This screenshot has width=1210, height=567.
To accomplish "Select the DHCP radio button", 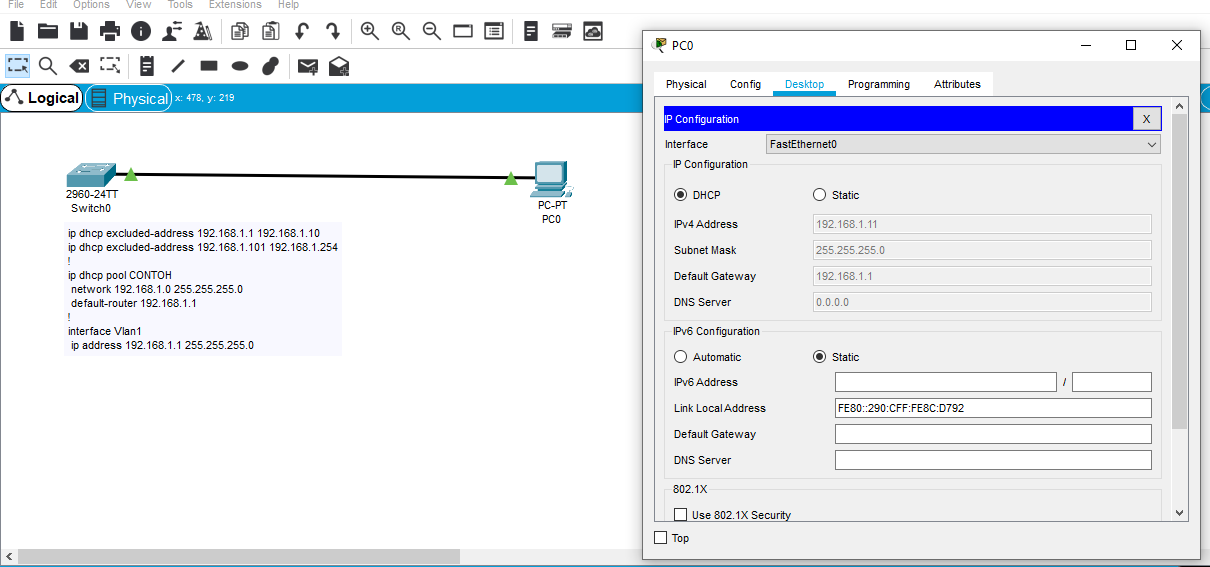I will click(681, 195).
